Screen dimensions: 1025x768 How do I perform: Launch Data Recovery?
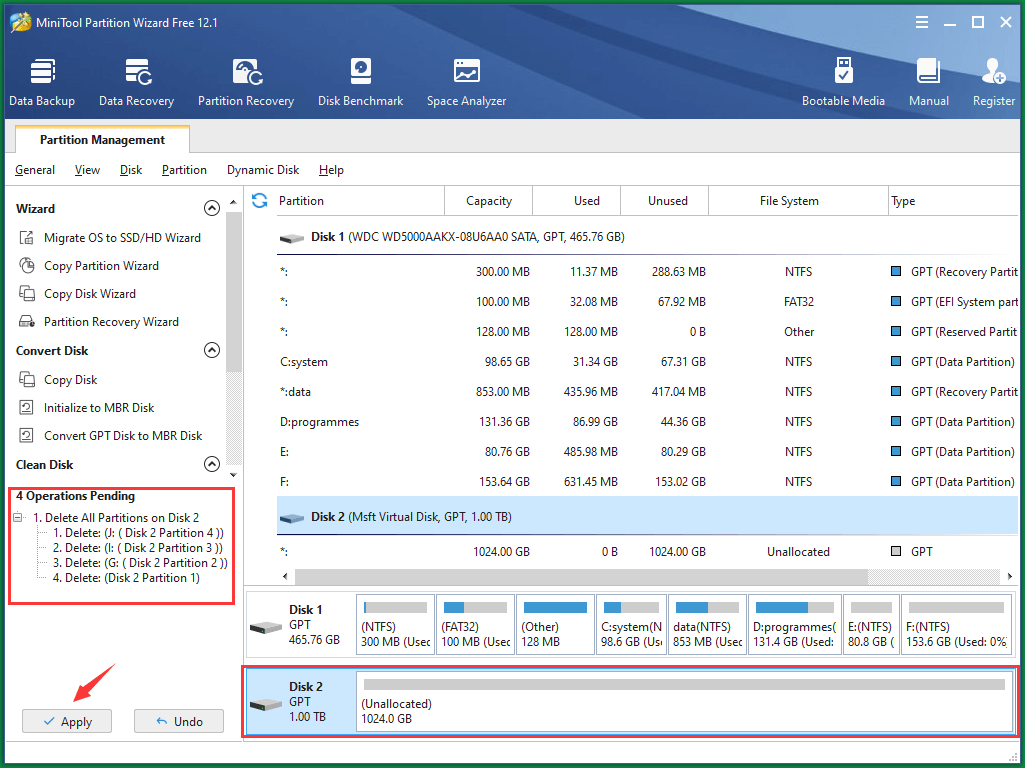pyautogui.click(x=137, y=82)
